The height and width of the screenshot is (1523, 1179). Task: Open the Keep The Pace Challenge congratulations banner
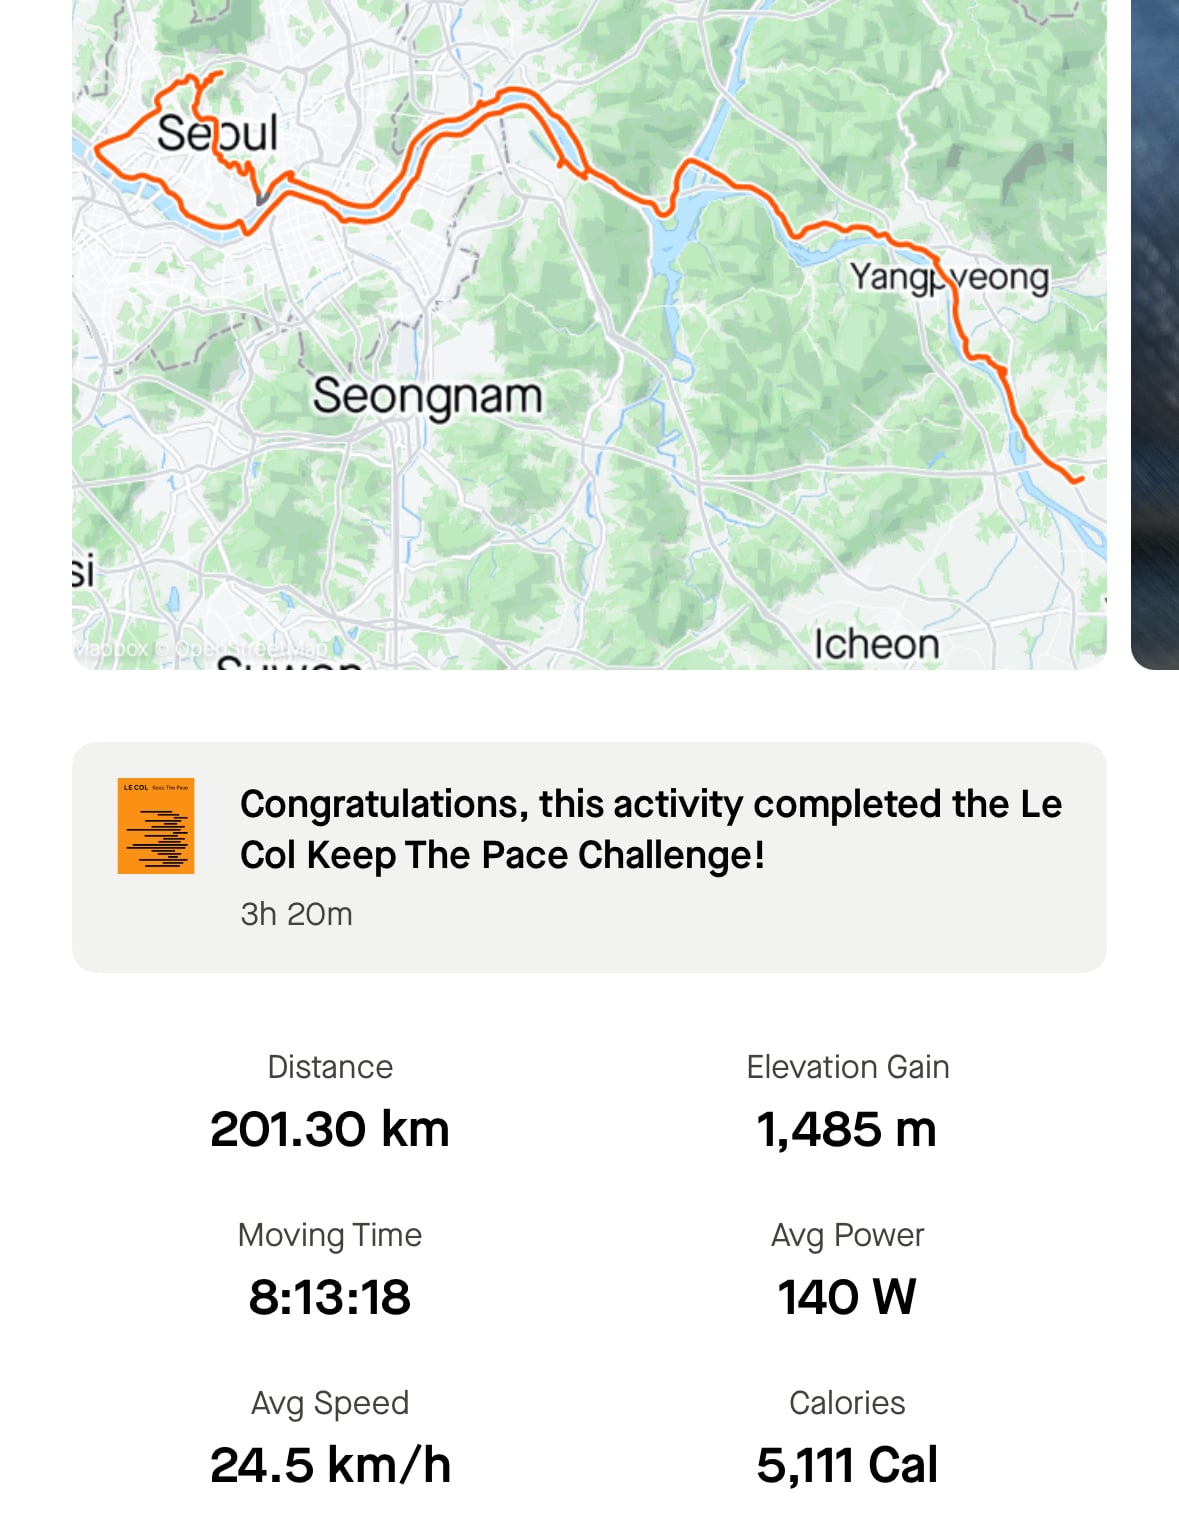tap(589, 857)
